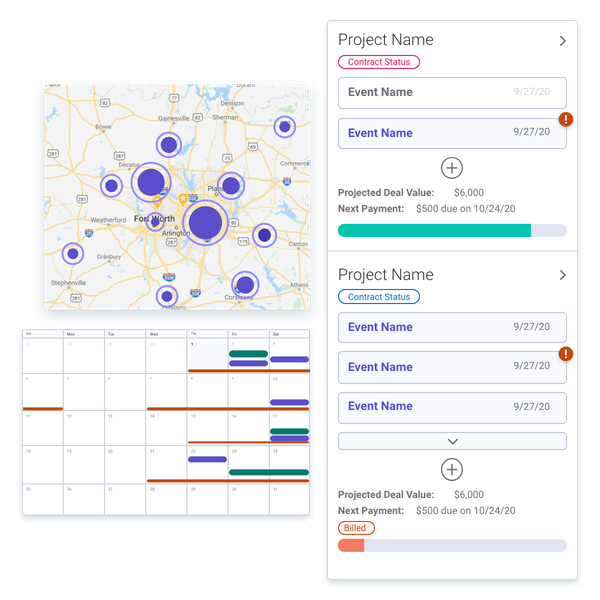Screen dimensions: 600x600
Task: Select the purple event on calendar day 22
Action: 207,459
